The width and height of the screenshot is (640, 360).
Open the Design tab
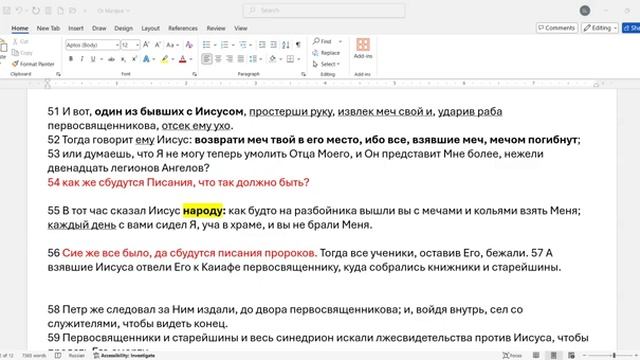(x=124, y=28)
